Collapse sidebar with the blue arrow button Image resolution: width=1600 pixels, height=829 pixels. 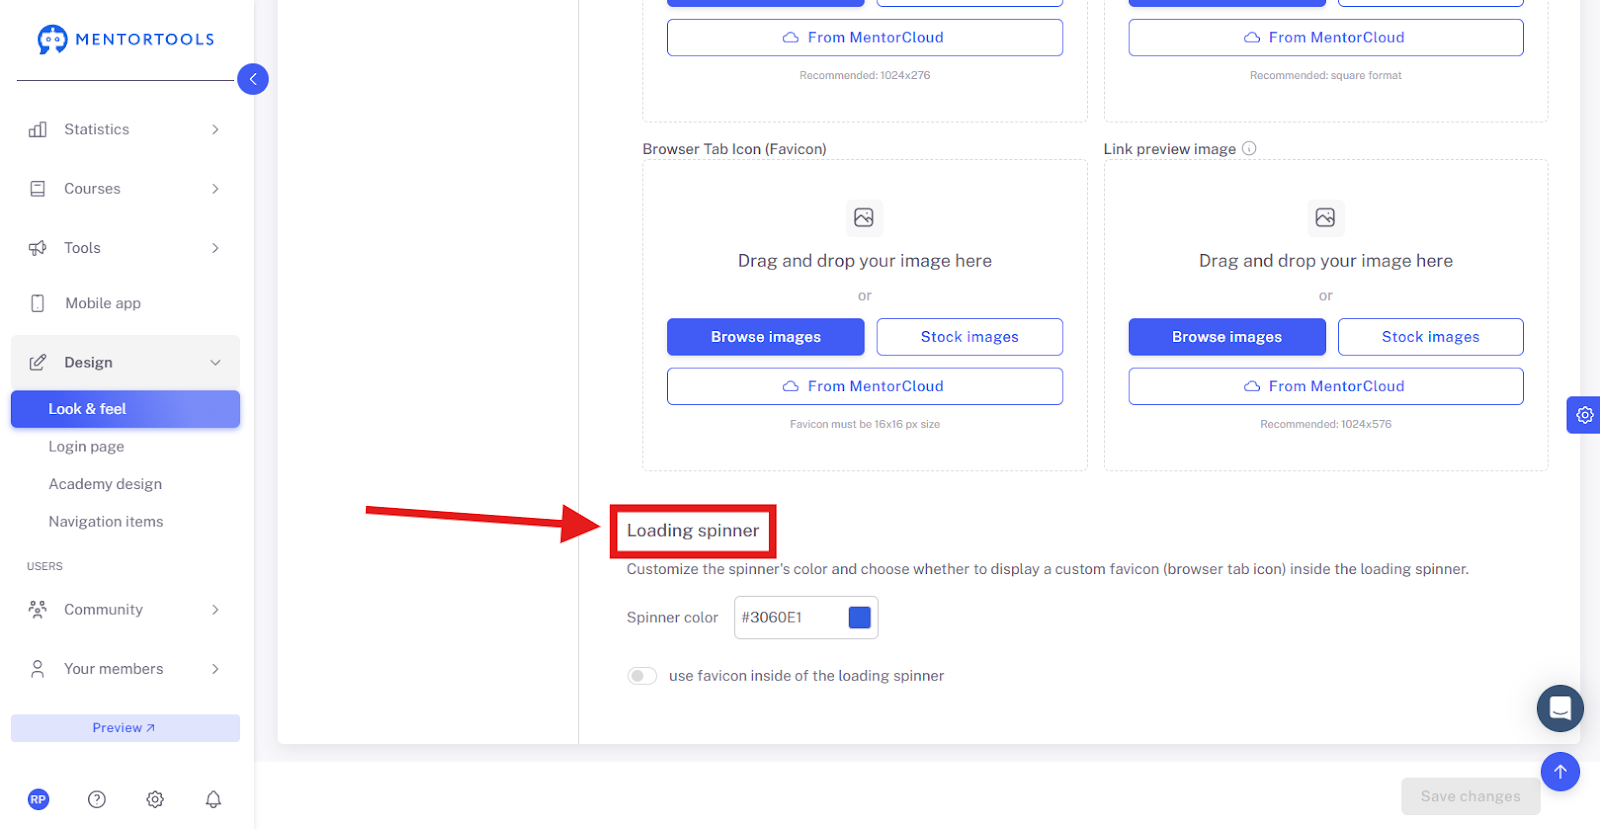[x=253, y=79]
